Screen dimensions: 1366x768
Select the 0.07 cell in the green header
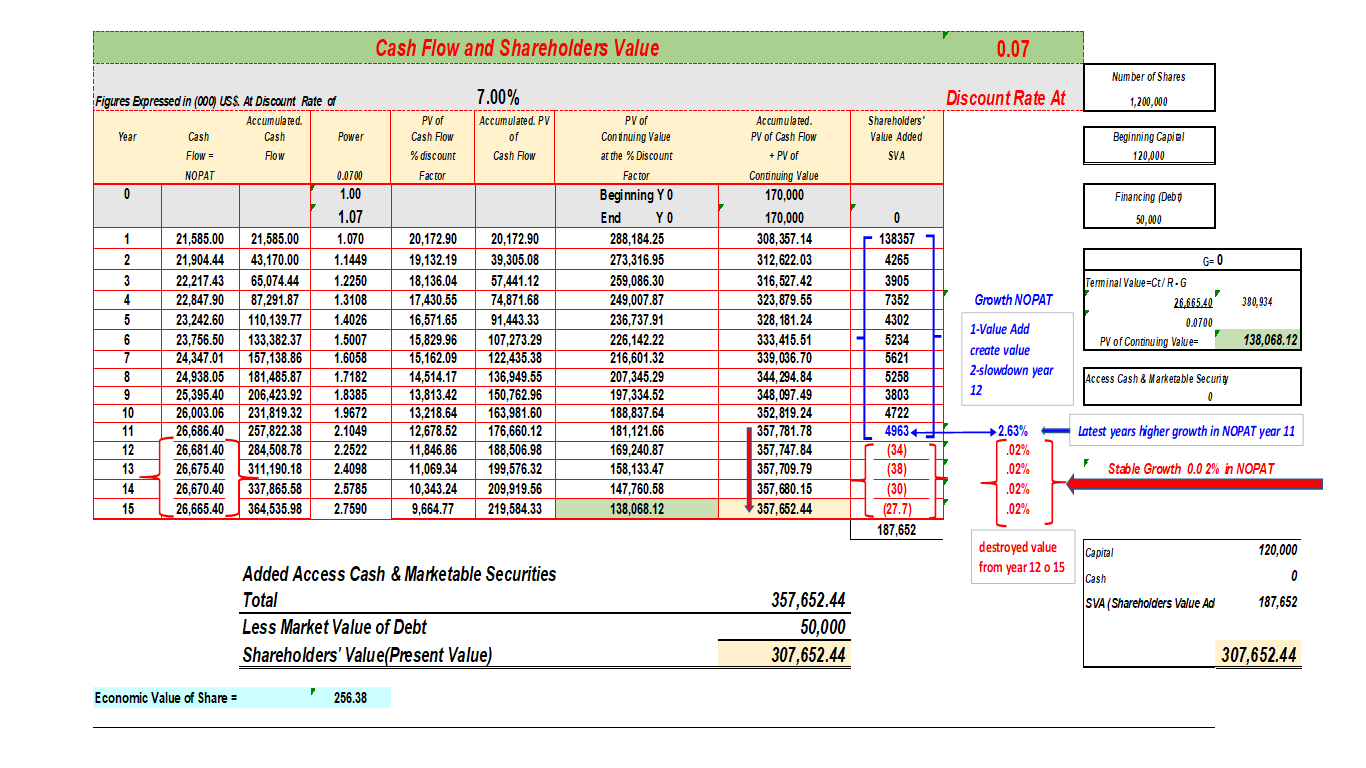(1012, 48)
